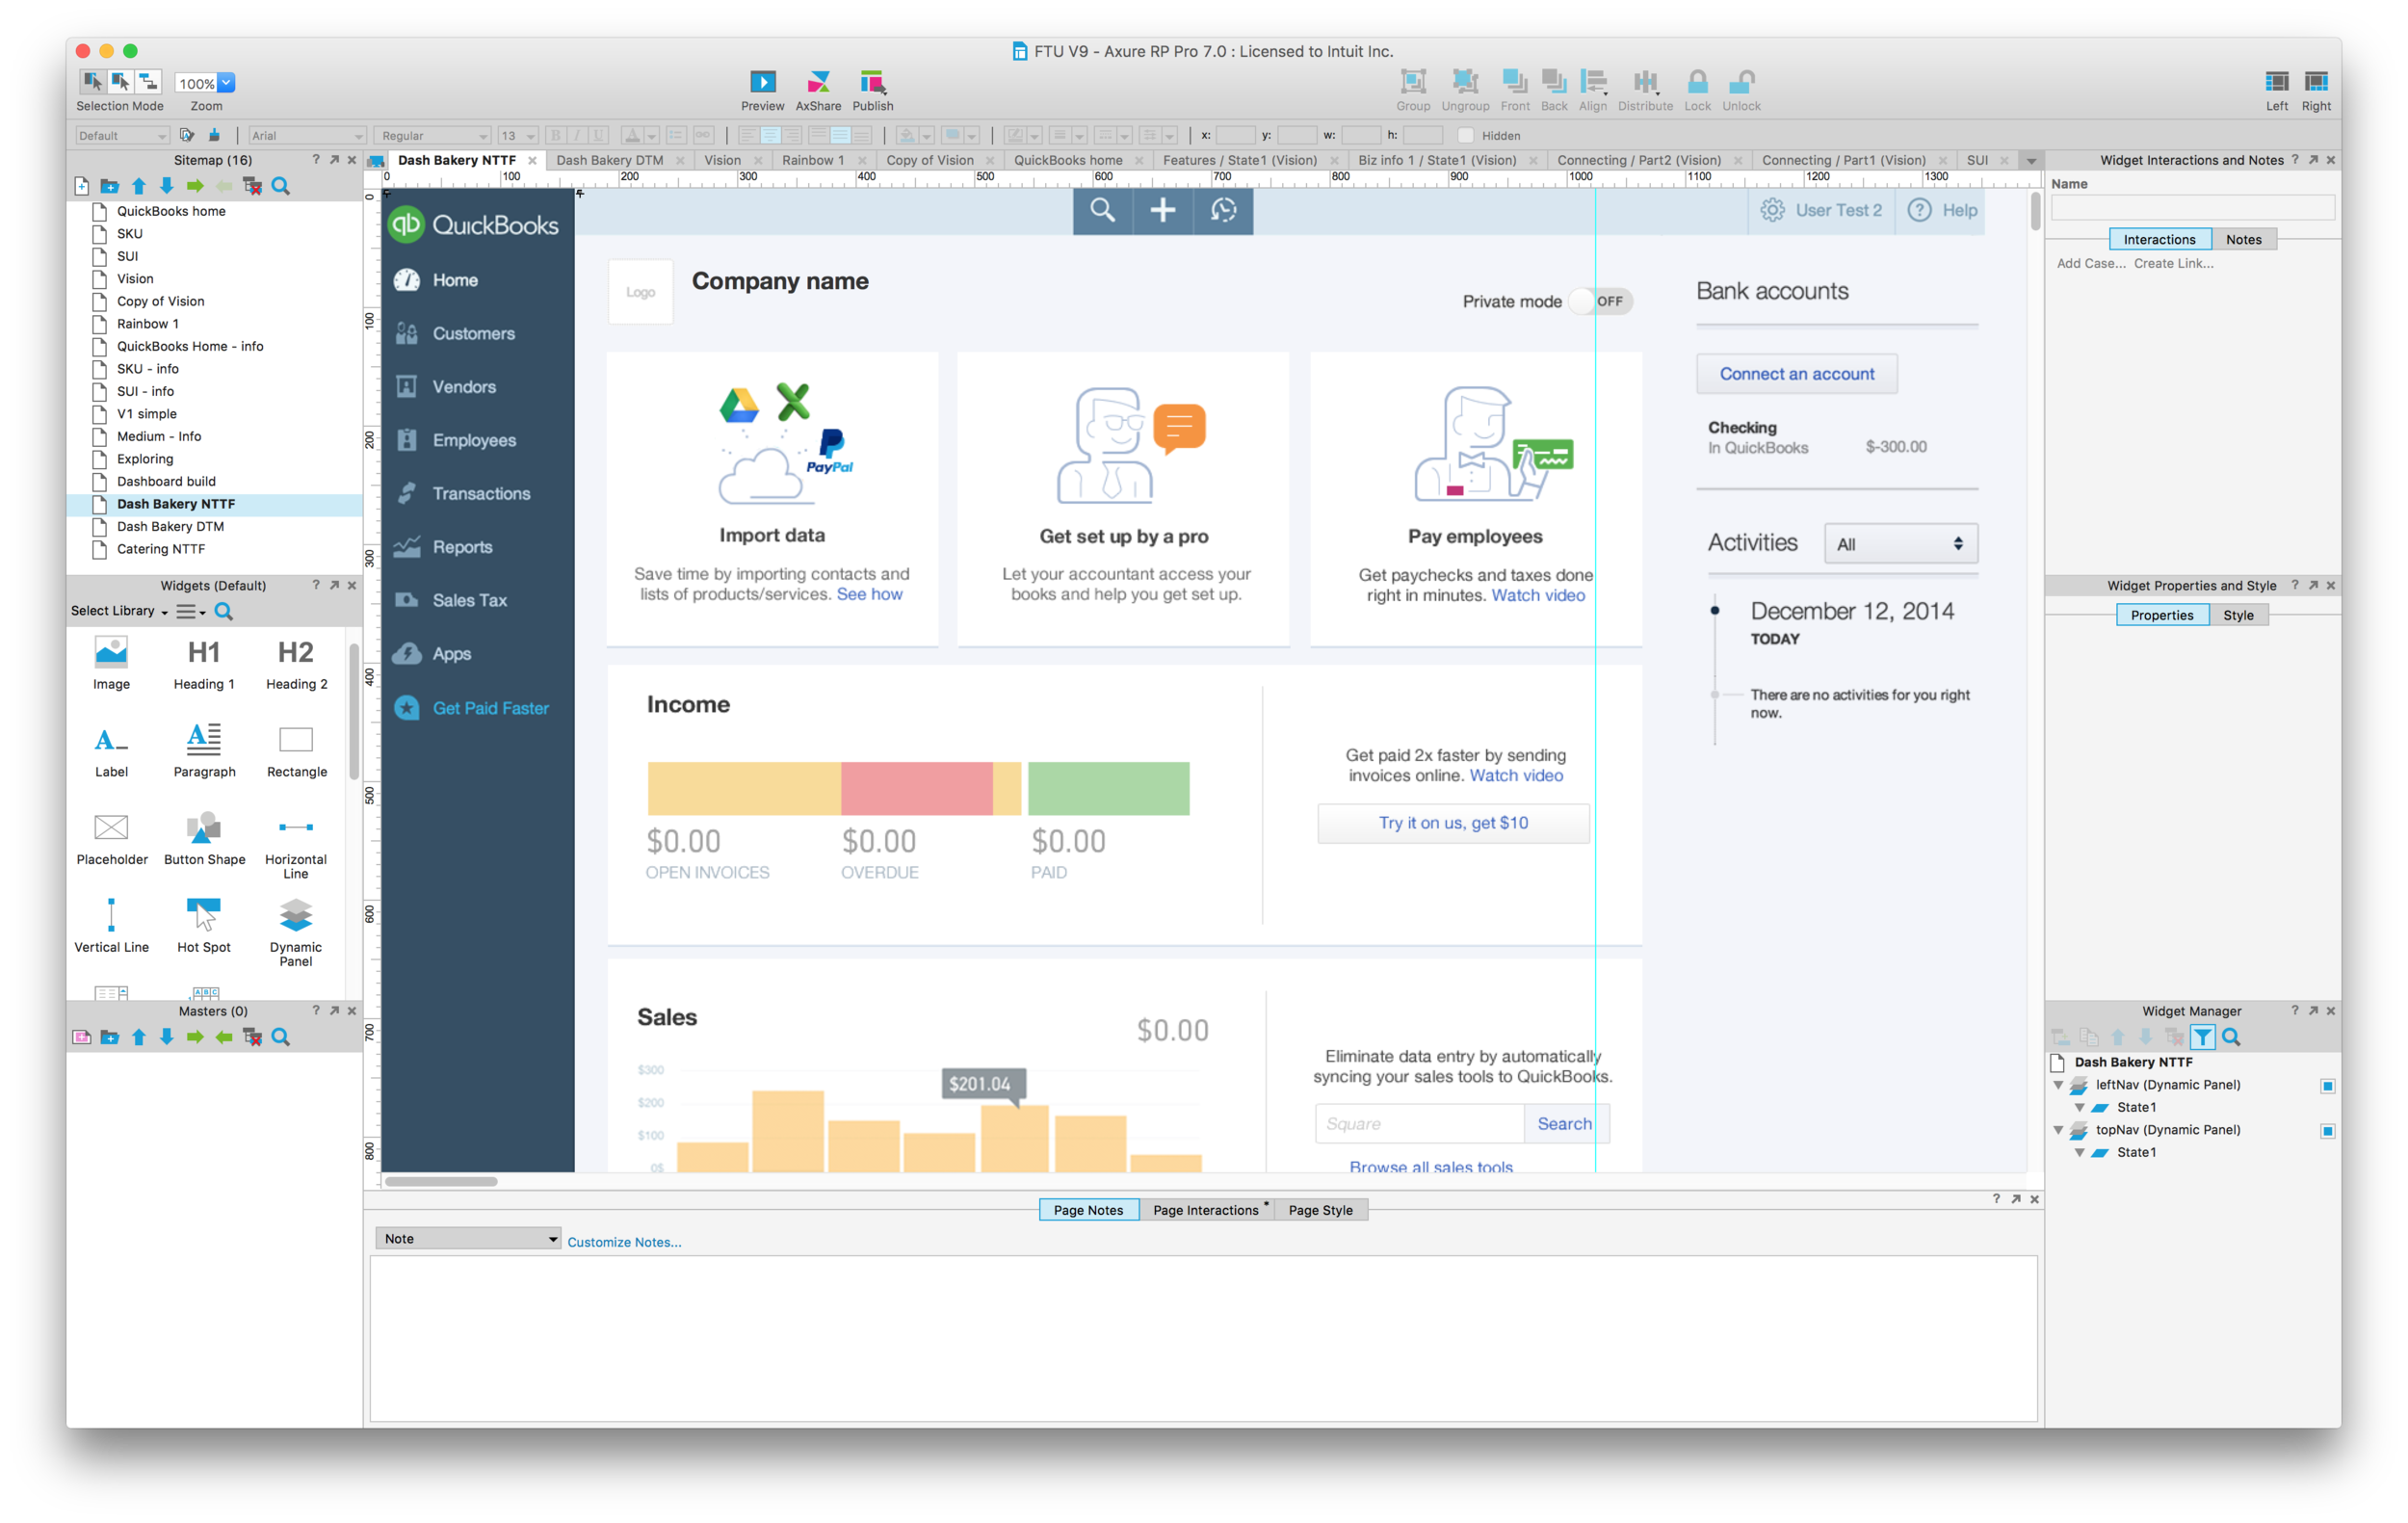Viewport: 2408px width, 1523px height.
Task: Delete the selected Sitemap page
Action: point(253,186)
